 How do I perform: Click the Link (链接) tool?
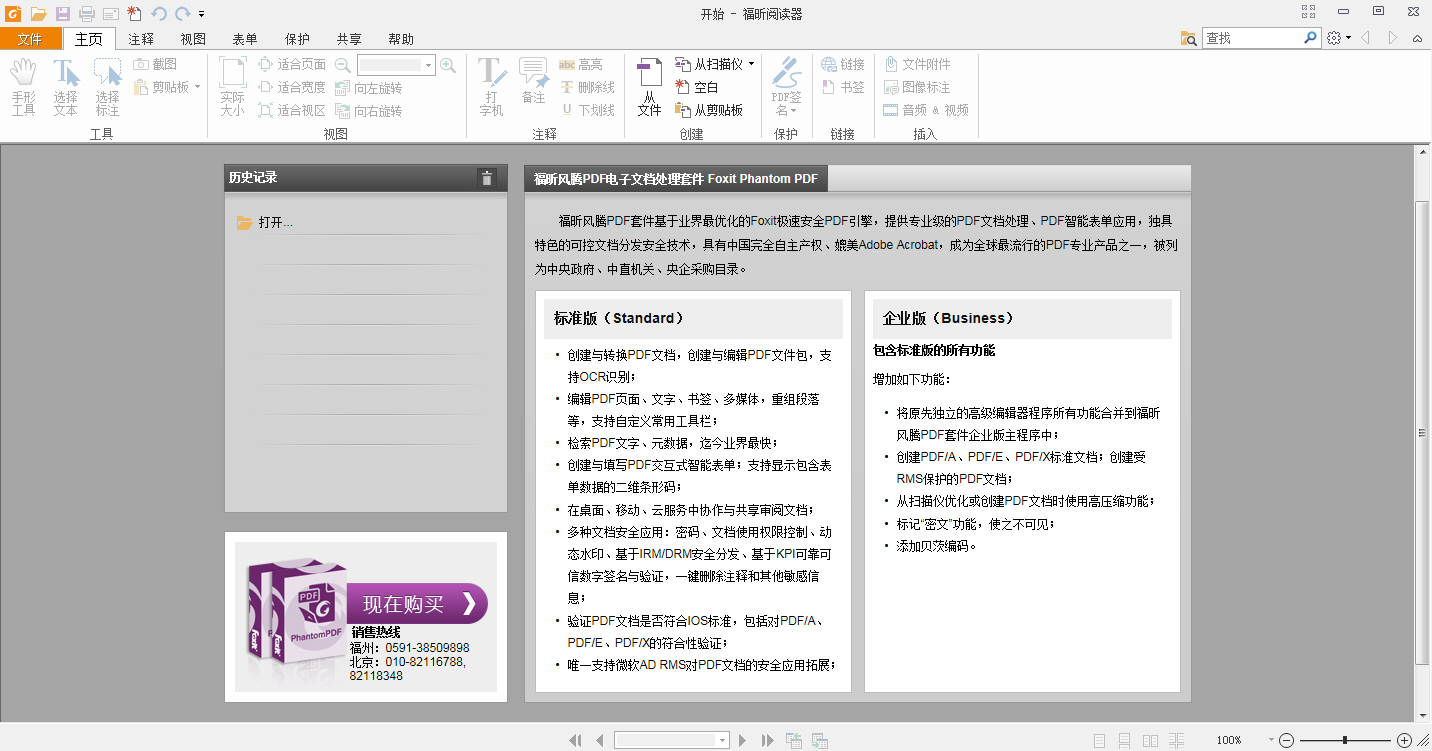click(x=843, y=64)
